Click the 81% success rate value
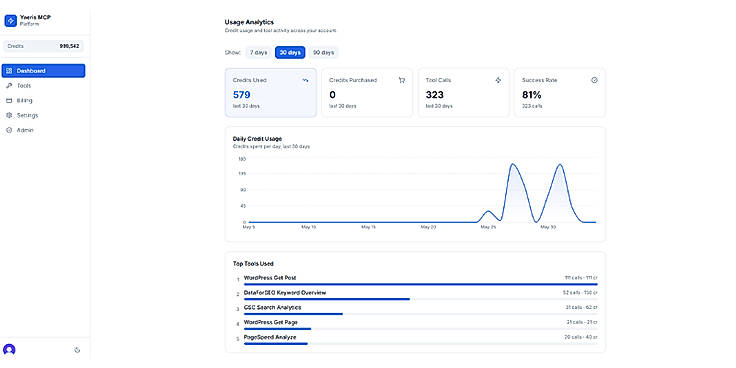This screenshot has width=736, height=368. (532, 95)
